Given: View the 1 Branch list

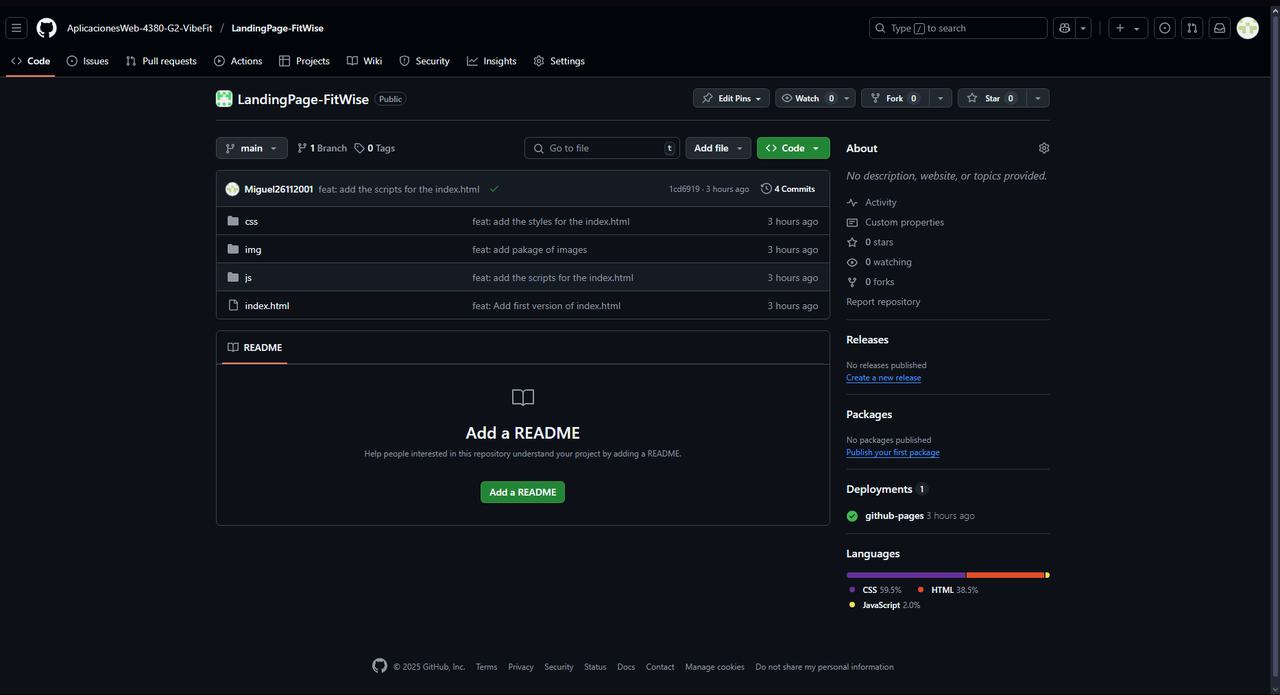Looking at the screenshot, I should pos(322,148).
